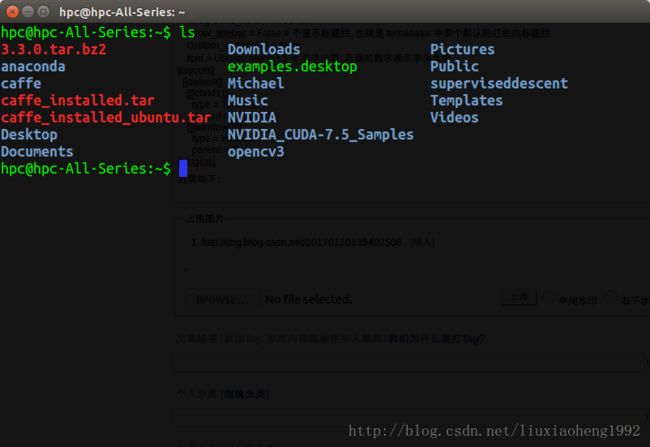
Task: Click the Public directory name
Action: tap(454, 66)
